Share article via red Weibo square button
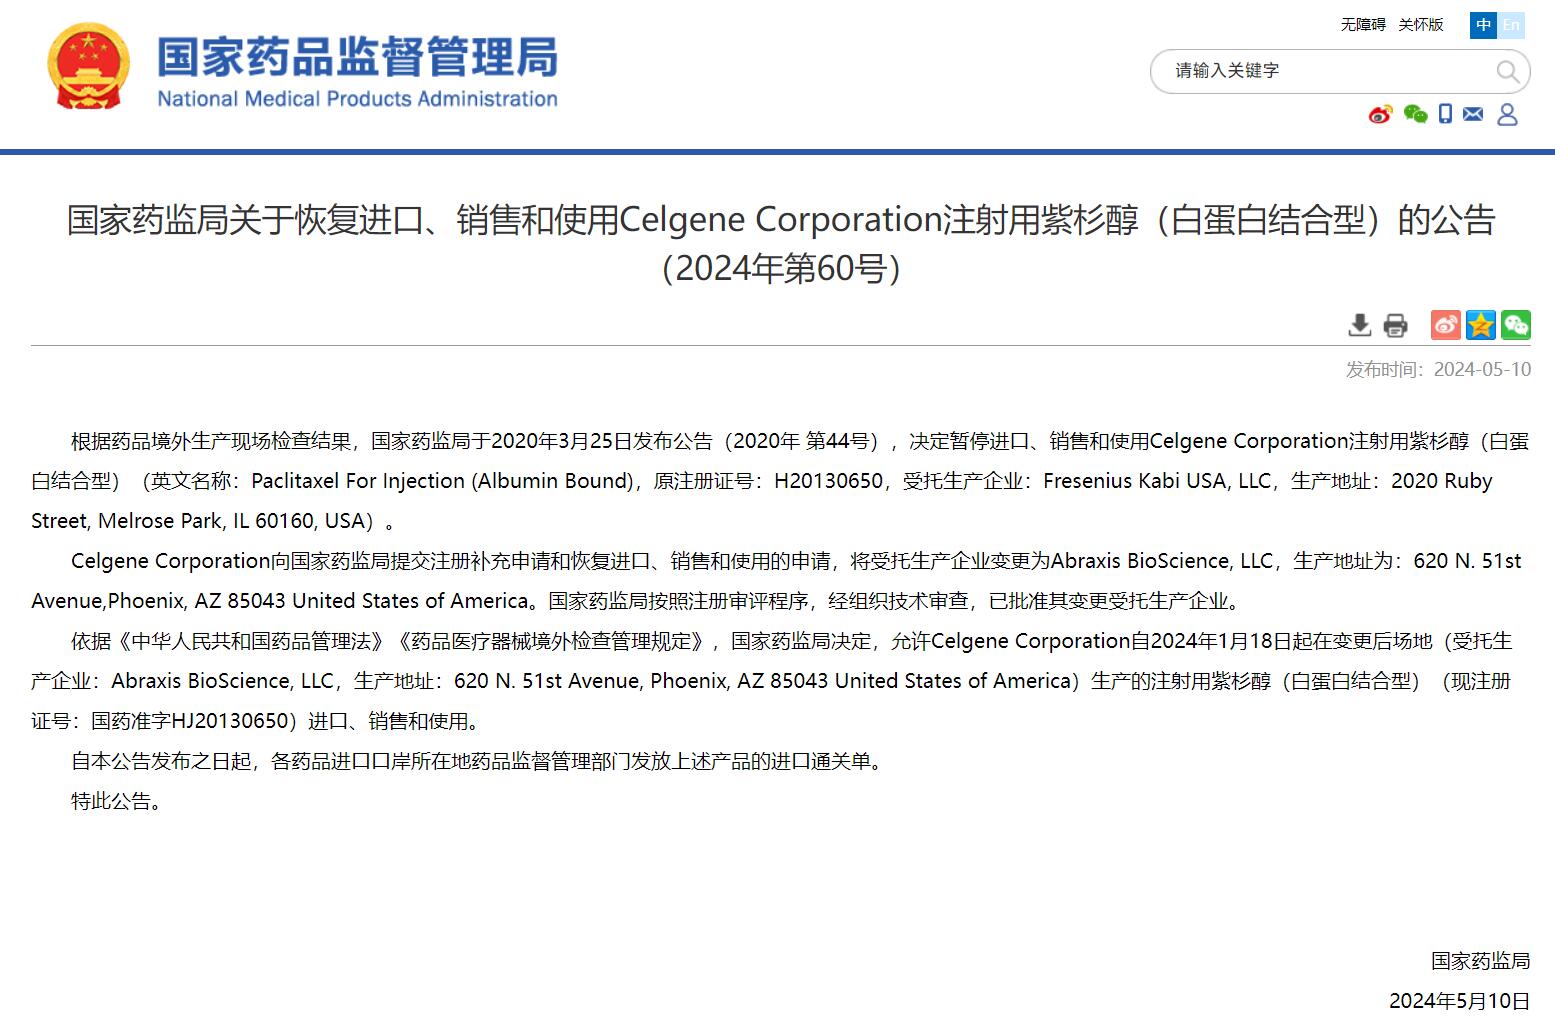The image size is (1555, 1025). click(x=1445, y=325)
